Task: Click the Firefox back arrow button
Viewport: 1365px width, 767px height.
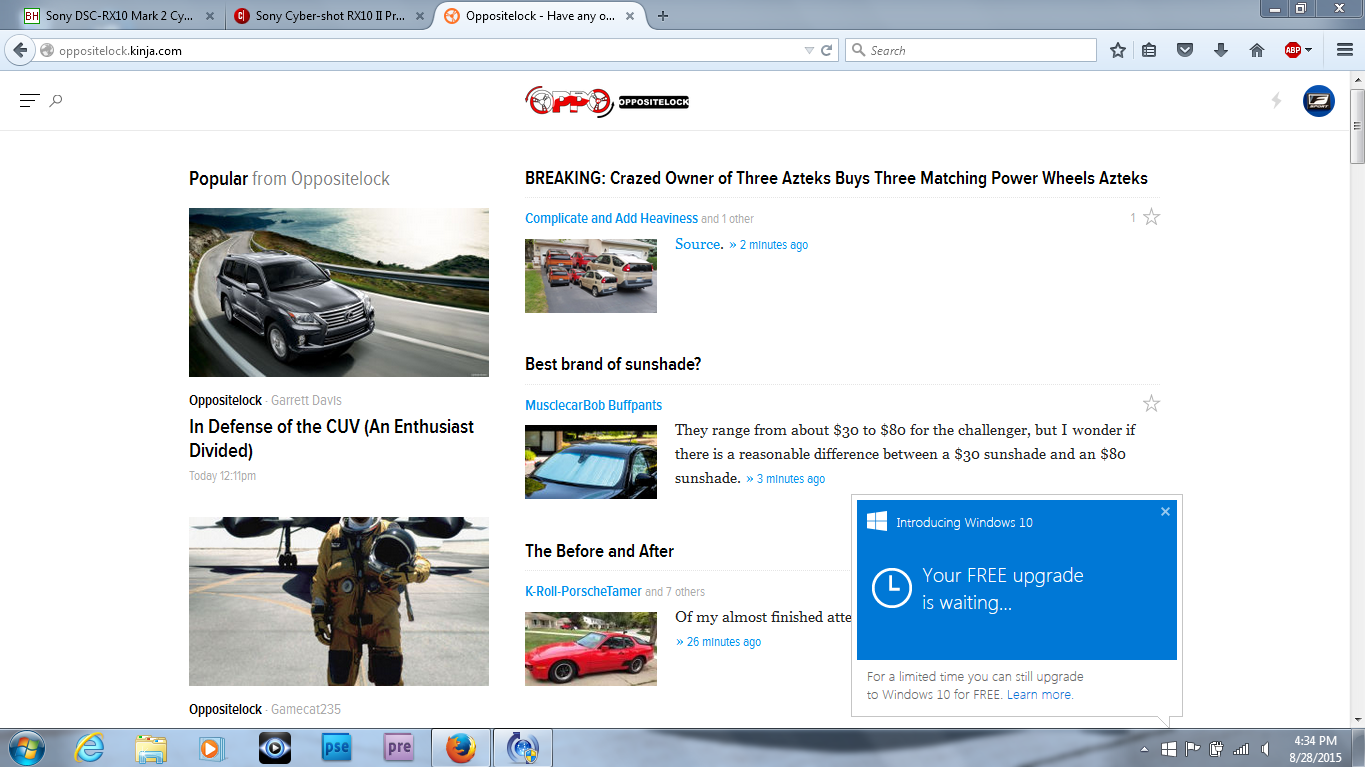Action: [20, 50]
